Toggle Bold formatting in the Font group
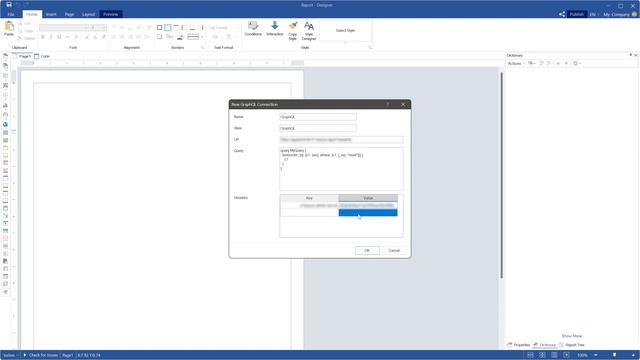 point(42,37)
